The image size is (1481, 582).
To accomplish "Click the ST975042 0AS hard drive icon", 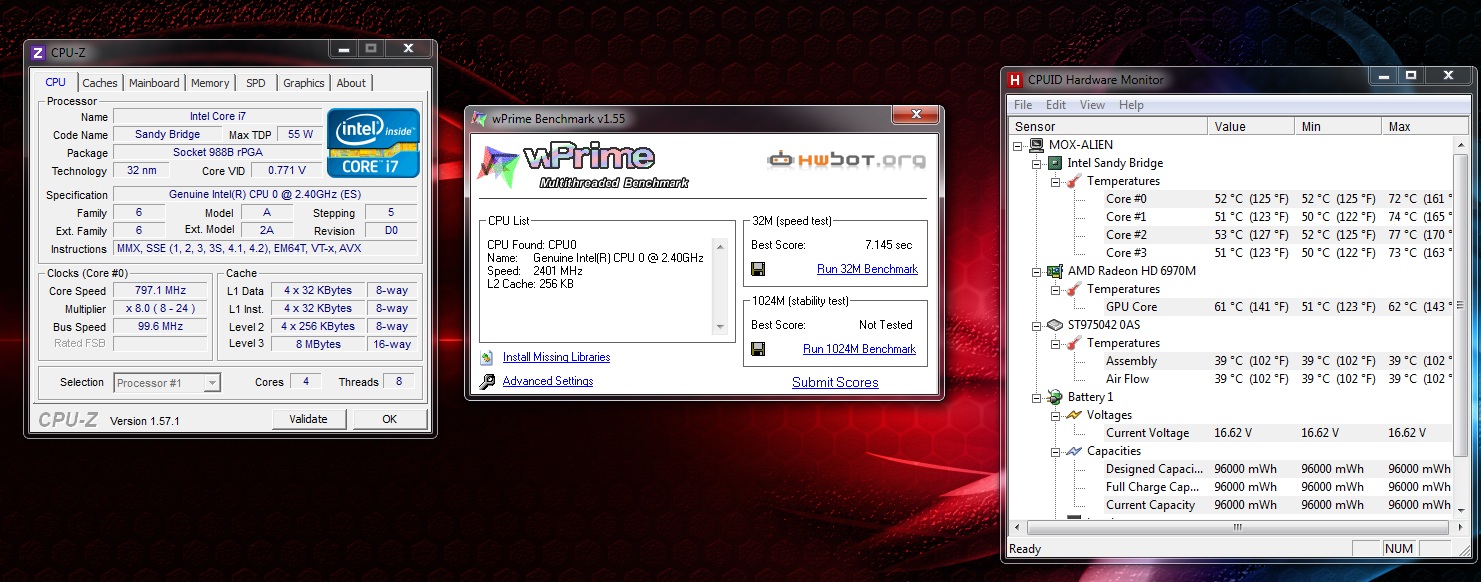I will coord(1055,325).
